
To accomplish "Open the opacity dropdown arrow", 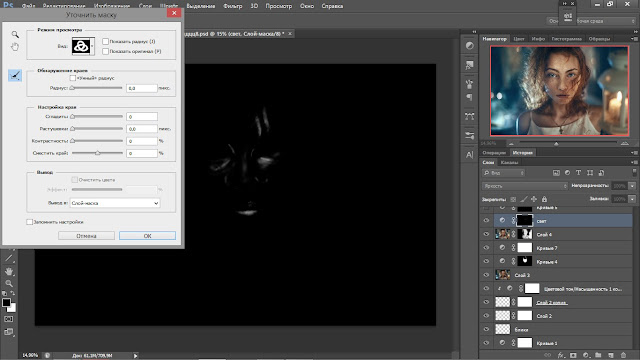I will tap(632, 186).
